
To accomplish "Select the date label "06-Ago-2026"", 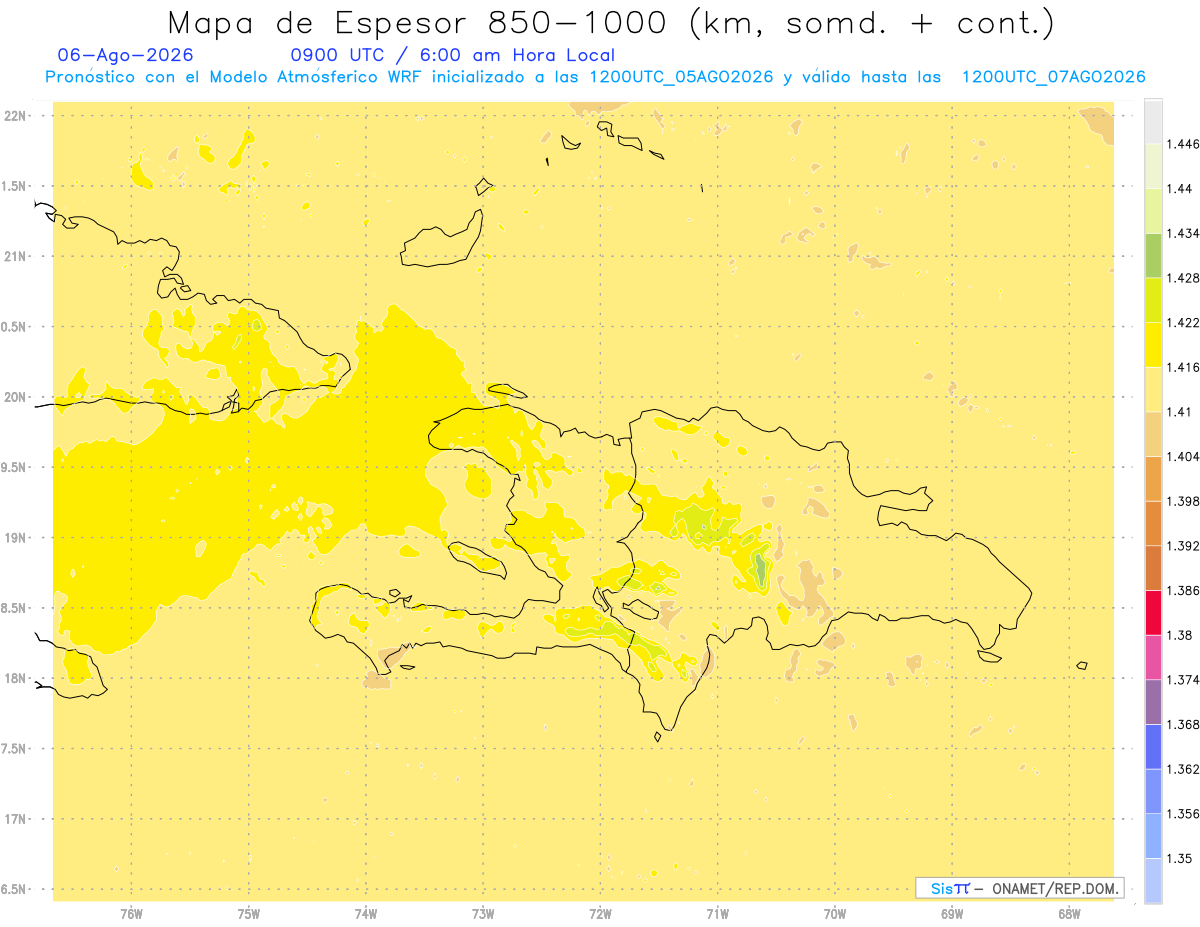I will point(126,55).
